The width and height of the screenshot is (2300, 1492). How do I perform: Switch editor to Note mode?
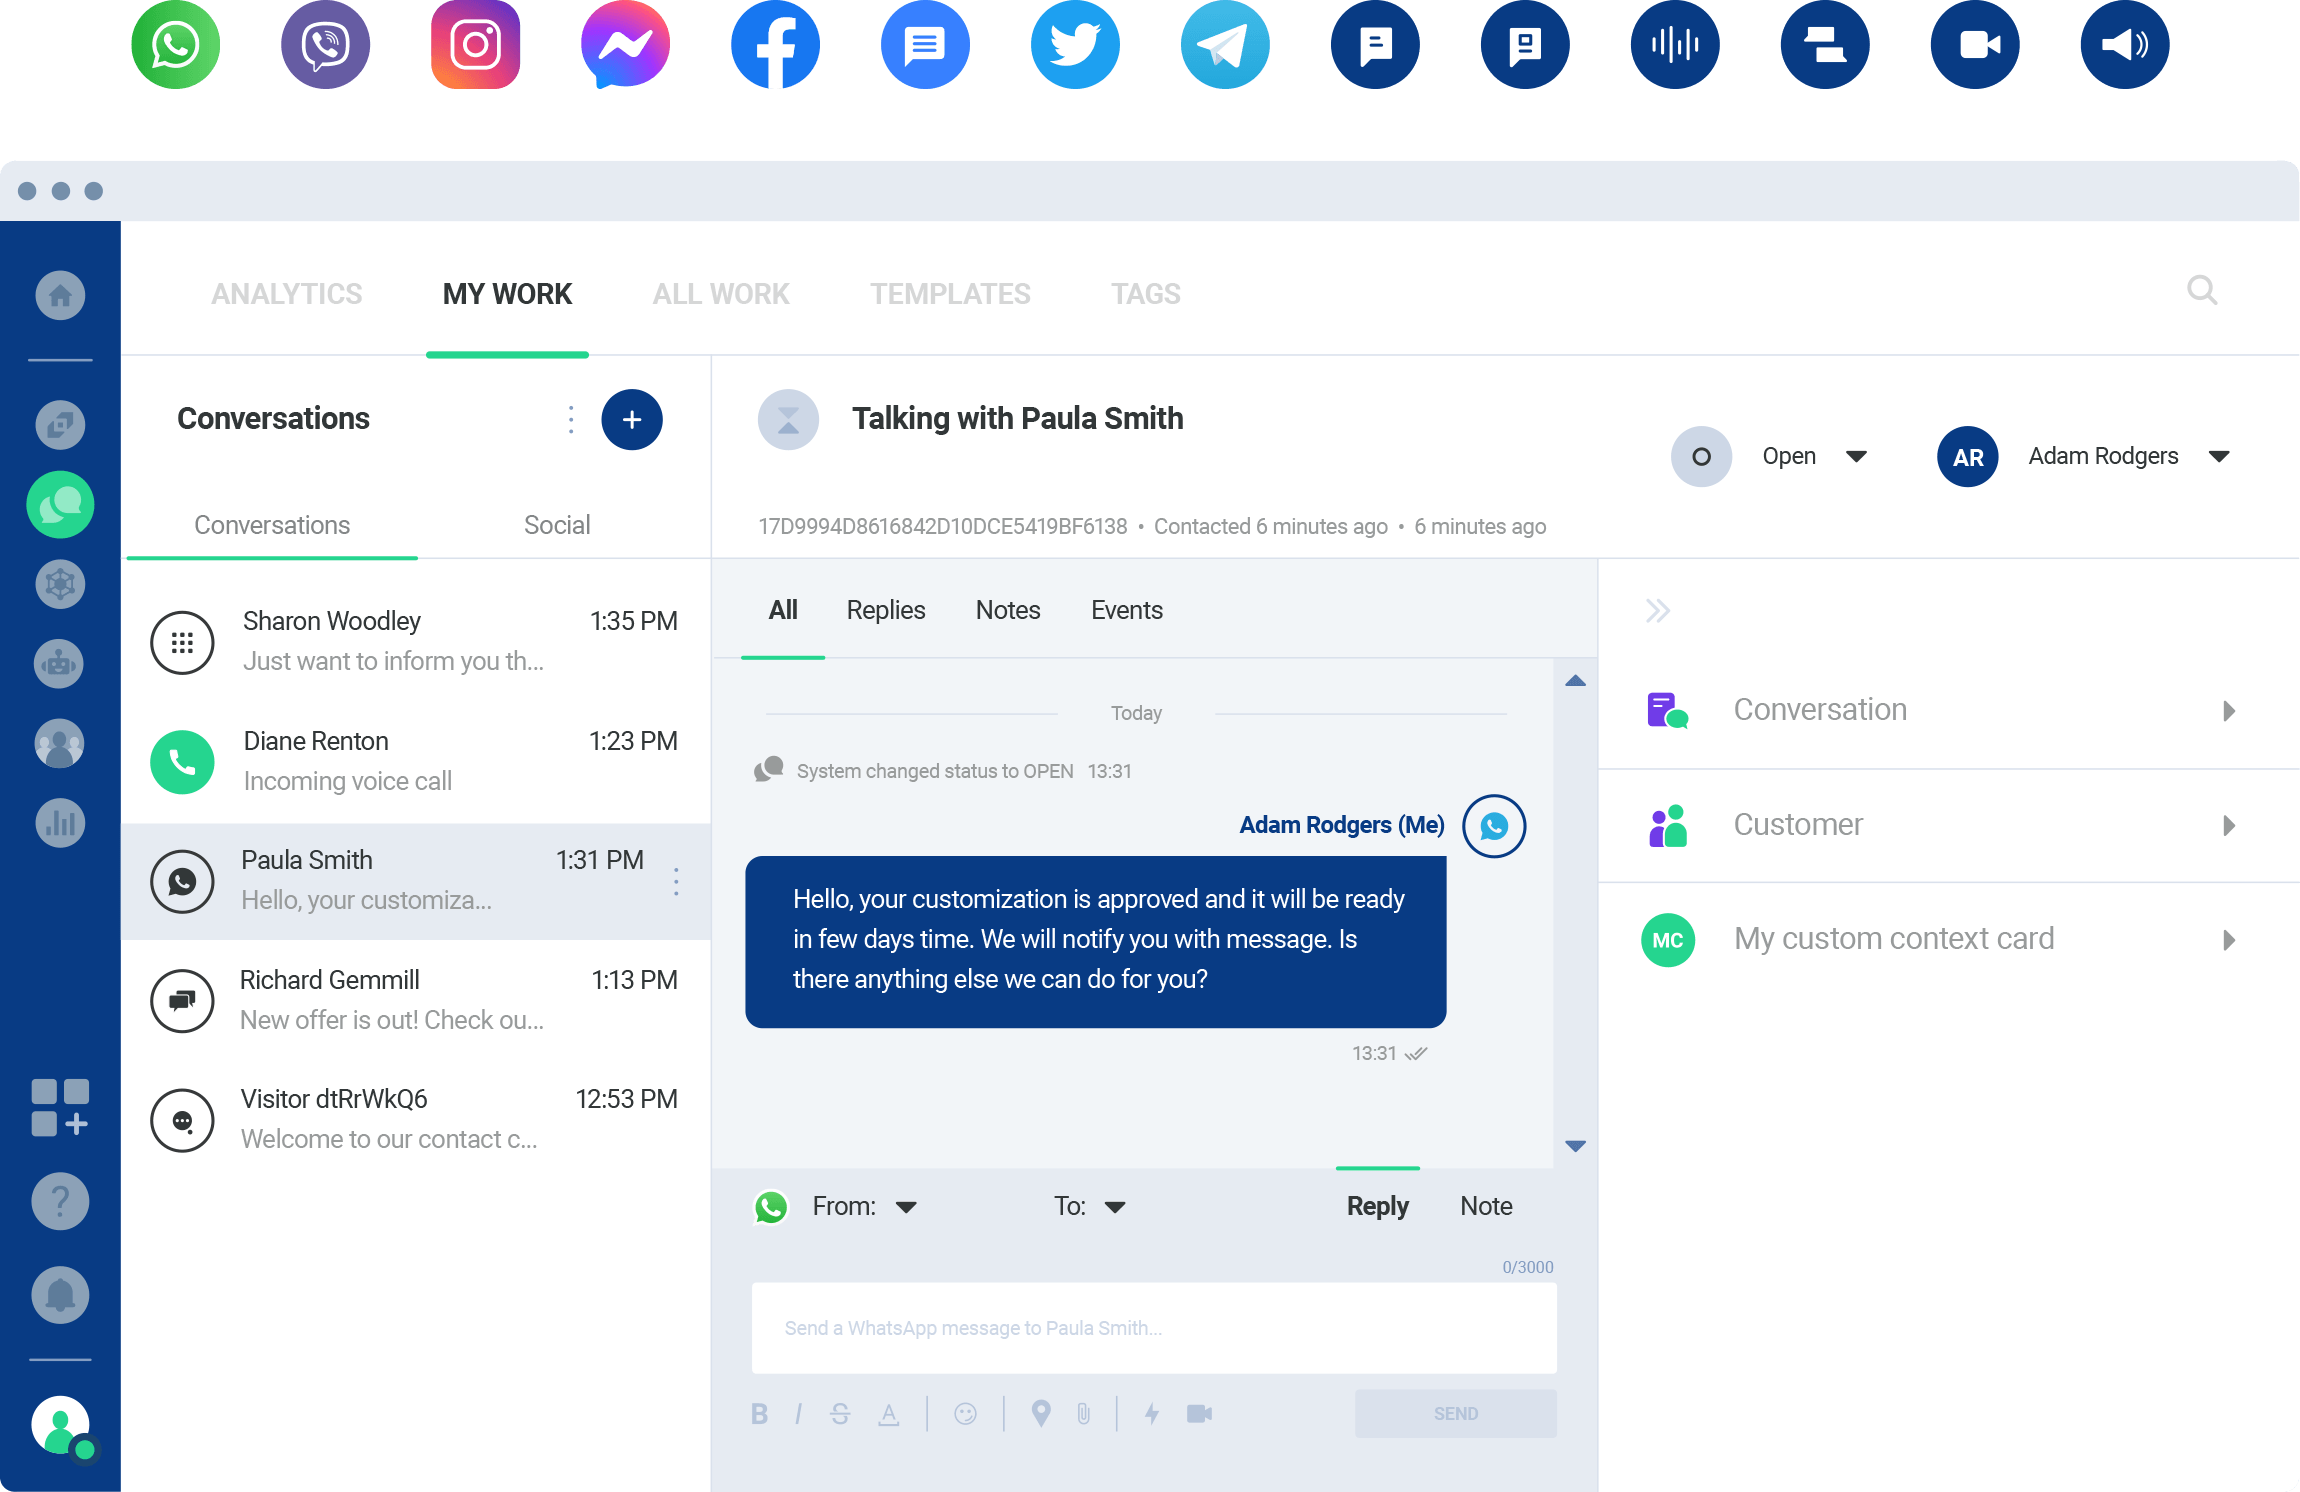[1486, 1207]
